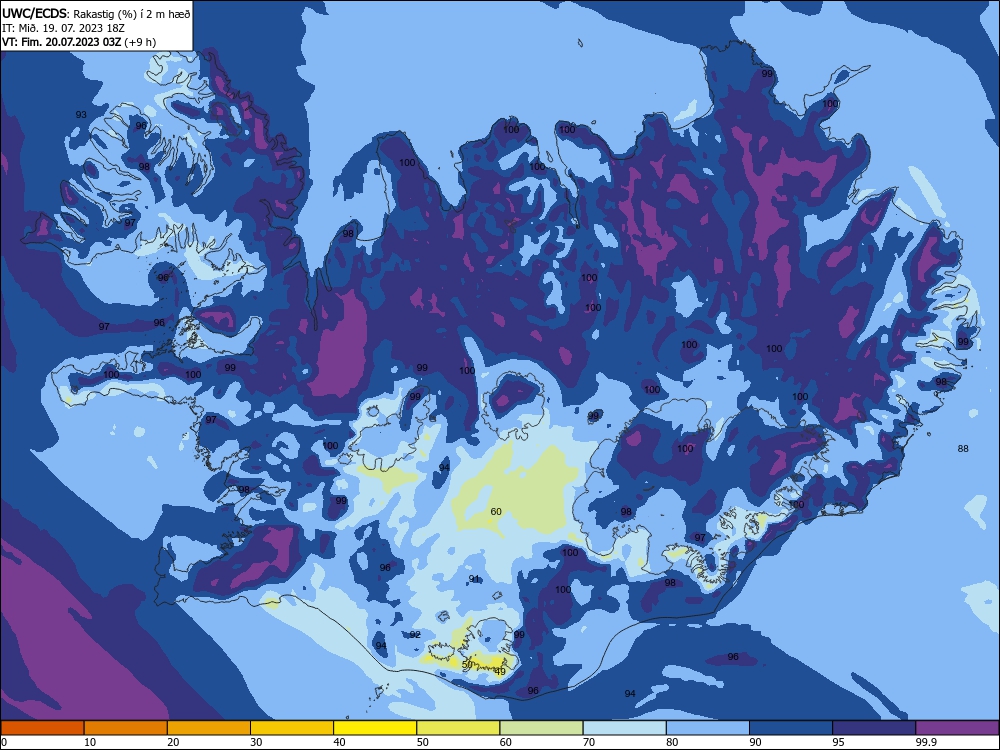This screenshot has height=750, width=1000.
Task: Click the legend scale label '30'
Action: click(x=256, y=742)
